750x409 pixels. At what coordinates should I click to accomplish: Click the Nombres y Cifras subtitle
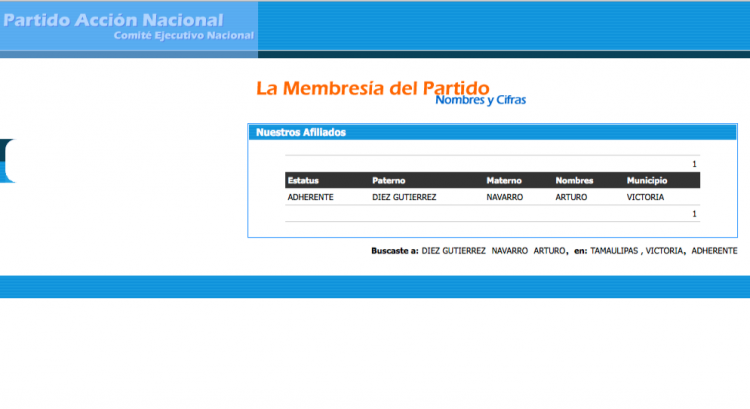480,100
